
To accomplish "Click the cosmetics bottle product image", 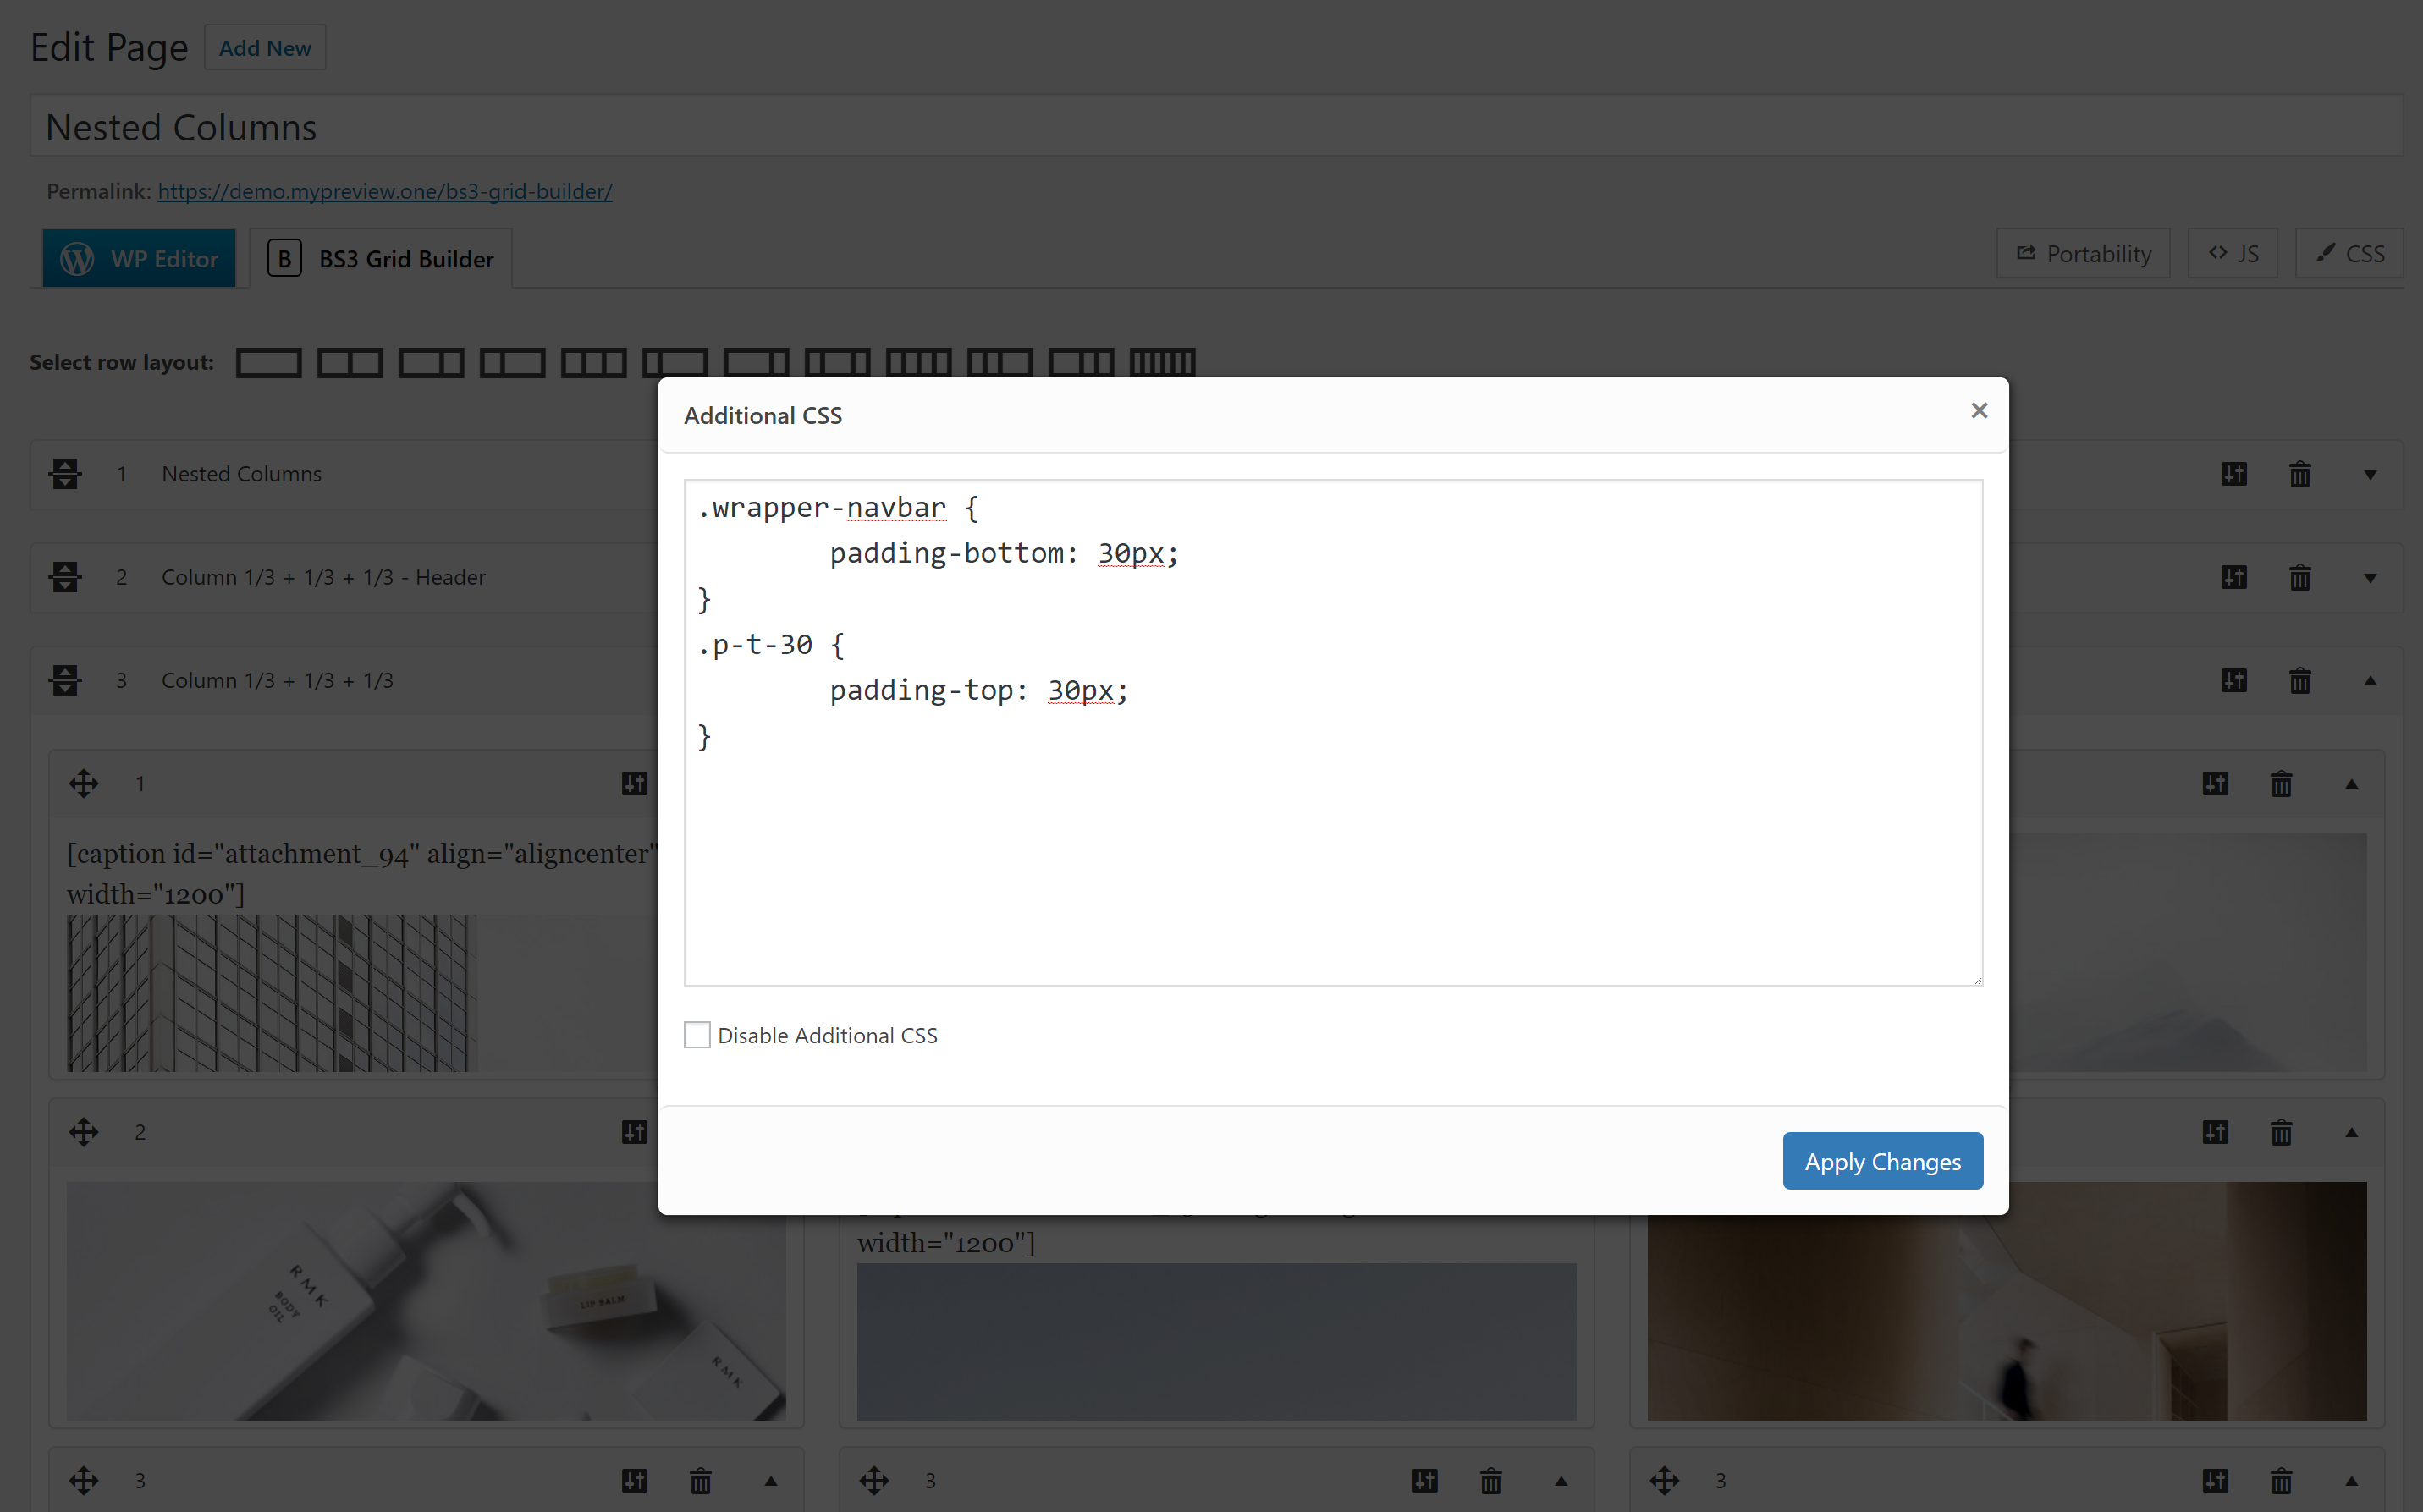I will click(426, 1301).
